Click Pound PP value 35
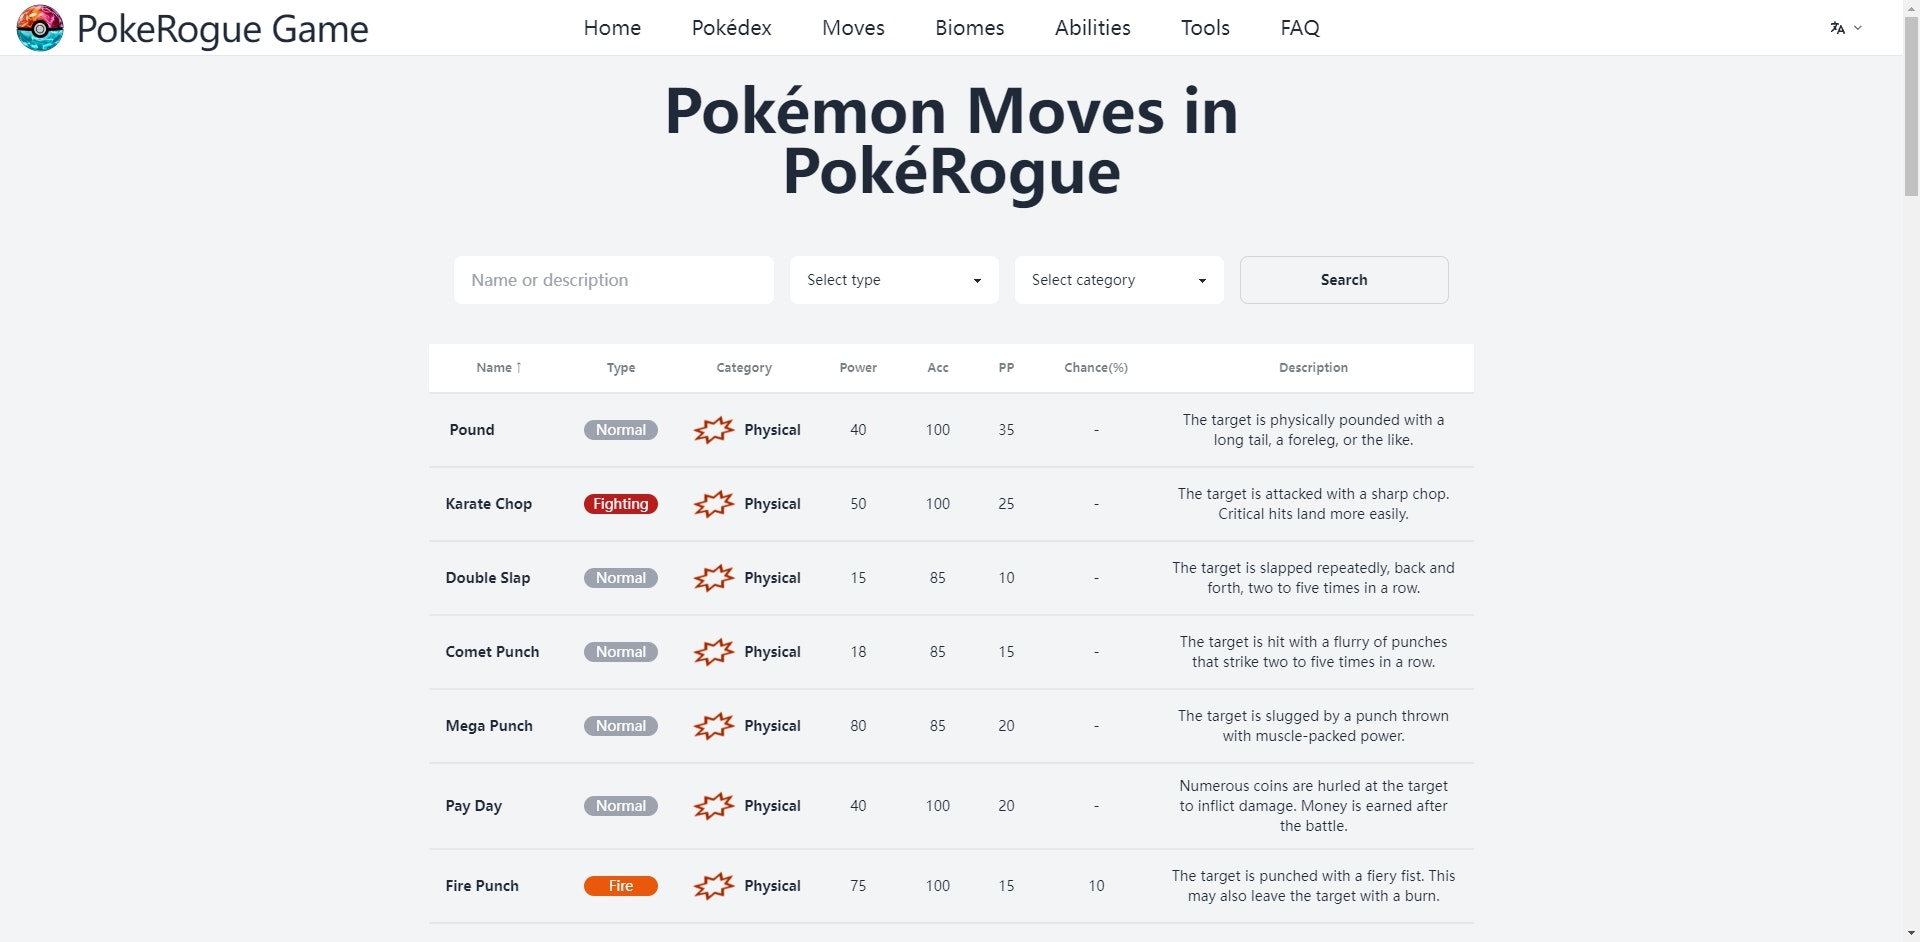Image resolution: width=1920 pixels, height=942 pixels. tap(1006, 430)
